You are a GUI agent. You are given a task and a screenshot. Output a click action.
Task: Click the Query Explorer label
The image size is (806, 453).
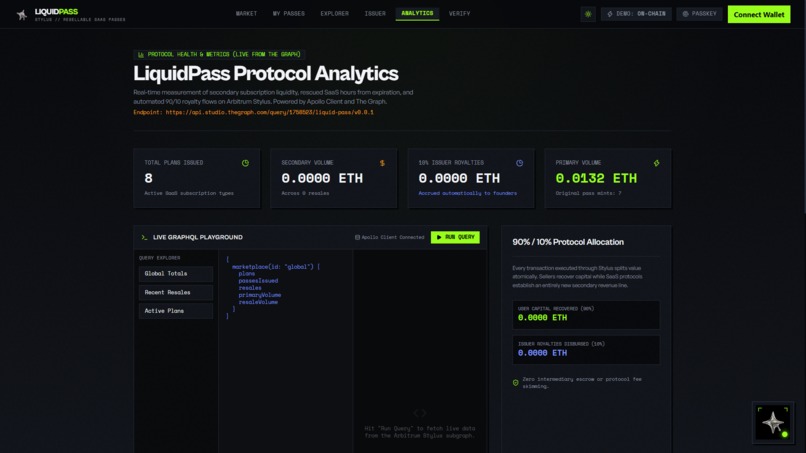[x=159, y=258]
